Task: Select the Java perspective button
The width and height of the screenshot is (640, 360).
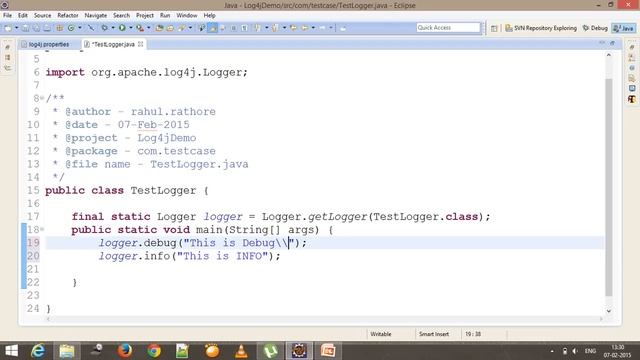Action: point(624,28)
